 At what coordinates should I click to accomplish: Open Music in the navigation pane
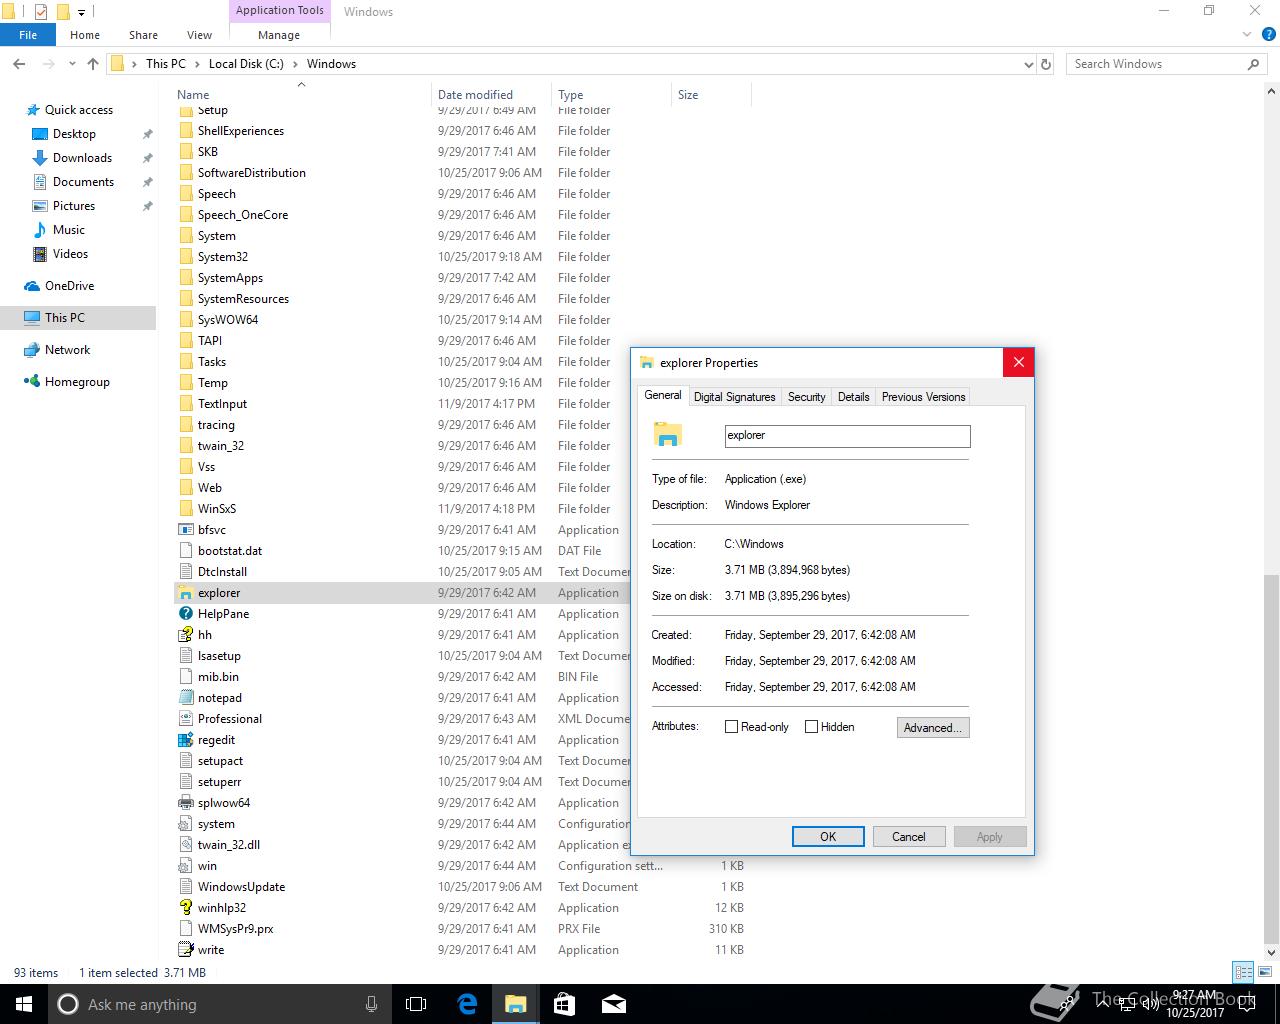68,230
